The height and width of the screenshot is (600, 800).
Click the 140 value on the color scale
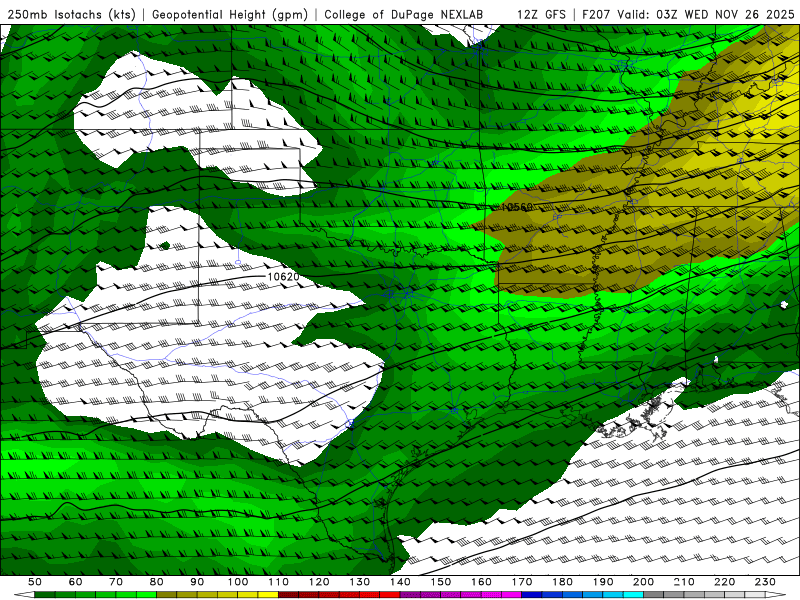click(400, 582)
